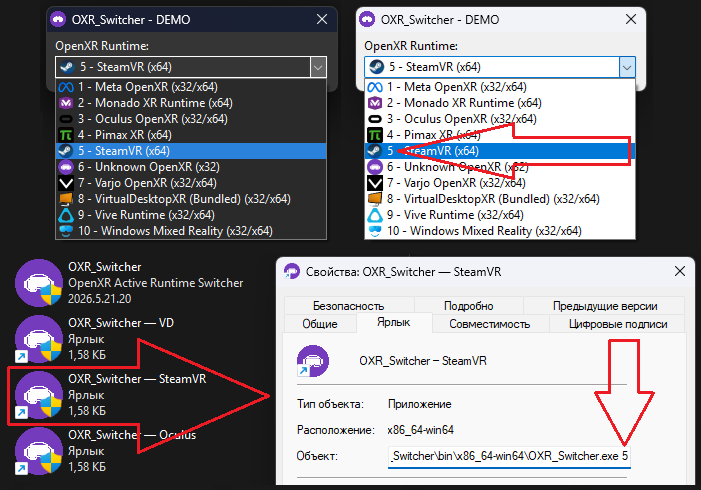Screen dimensions: 701x490
Task: Click Monado icon in light runtime list
Action: 375,103
